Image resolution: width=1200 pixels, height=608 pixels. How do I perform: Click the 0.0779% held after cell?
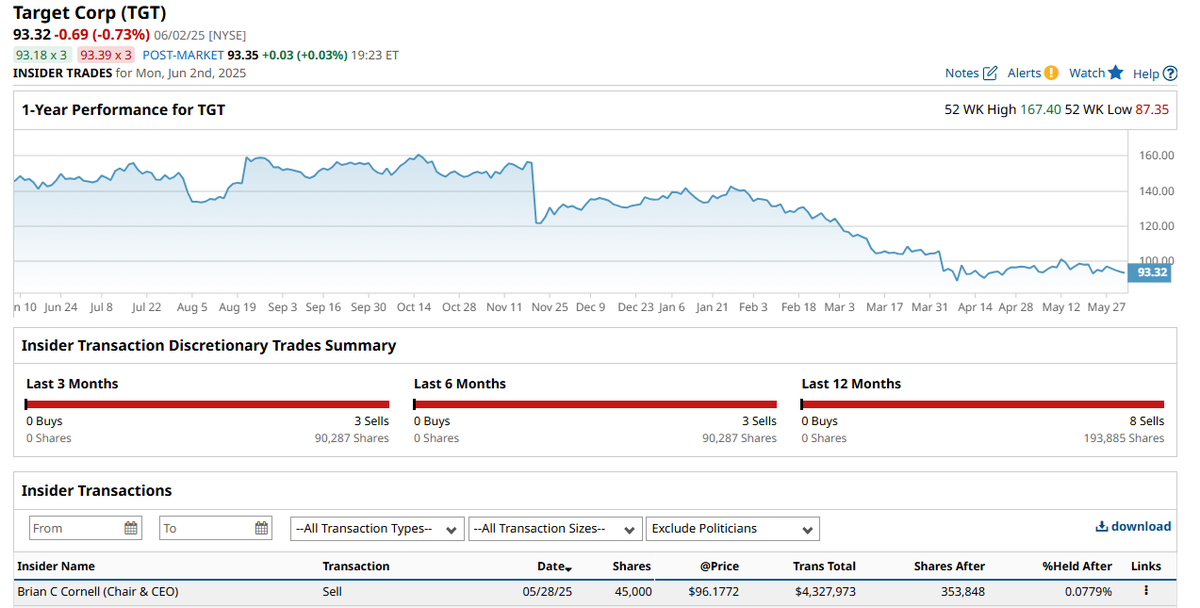tap(1087, 591)
